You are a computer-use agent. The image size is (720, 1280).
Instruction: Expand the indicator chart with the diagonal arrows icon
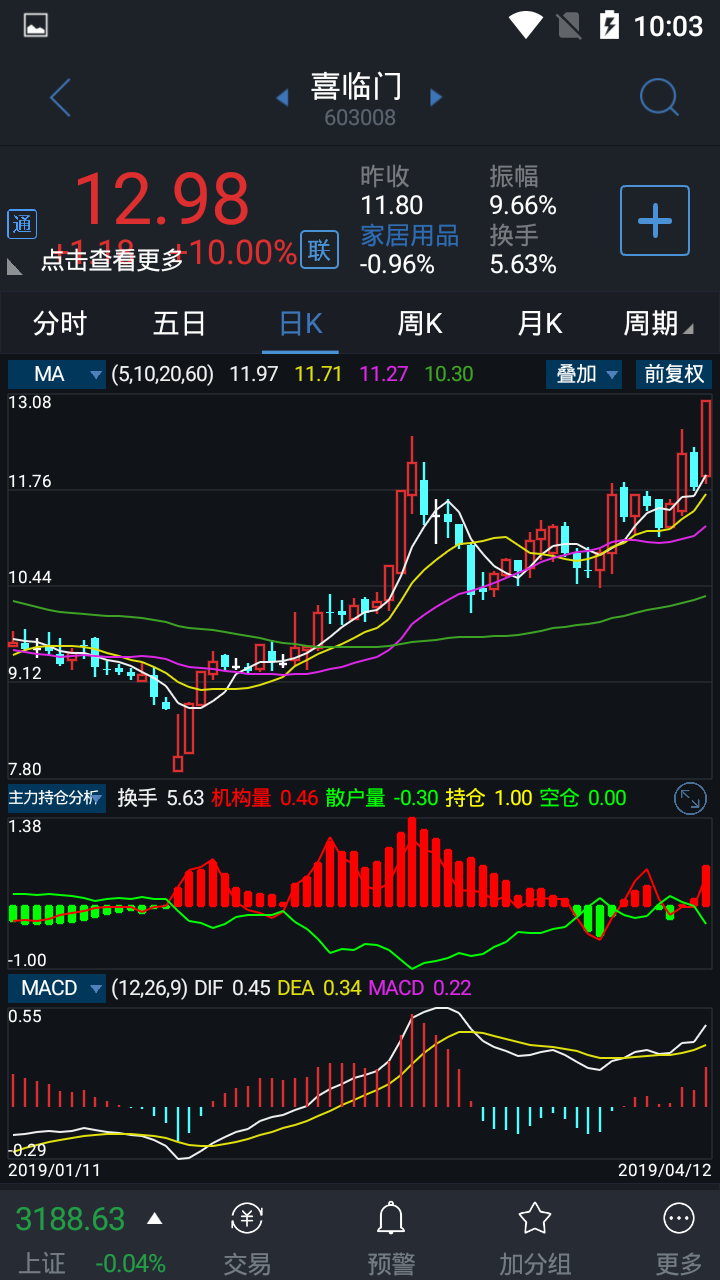pyautogui.click(x=691, y=798)
